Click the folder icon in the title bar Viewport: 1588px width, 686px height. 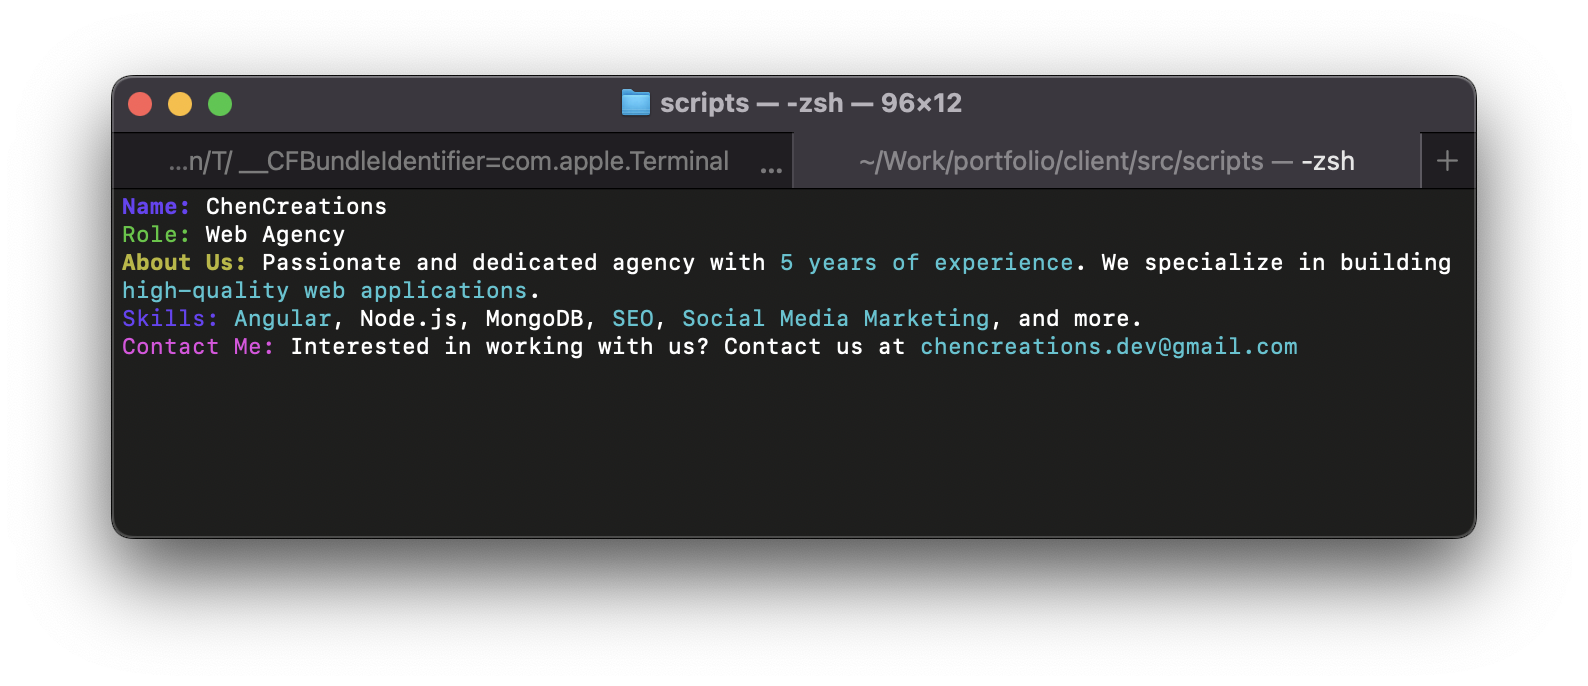(636, 103)
